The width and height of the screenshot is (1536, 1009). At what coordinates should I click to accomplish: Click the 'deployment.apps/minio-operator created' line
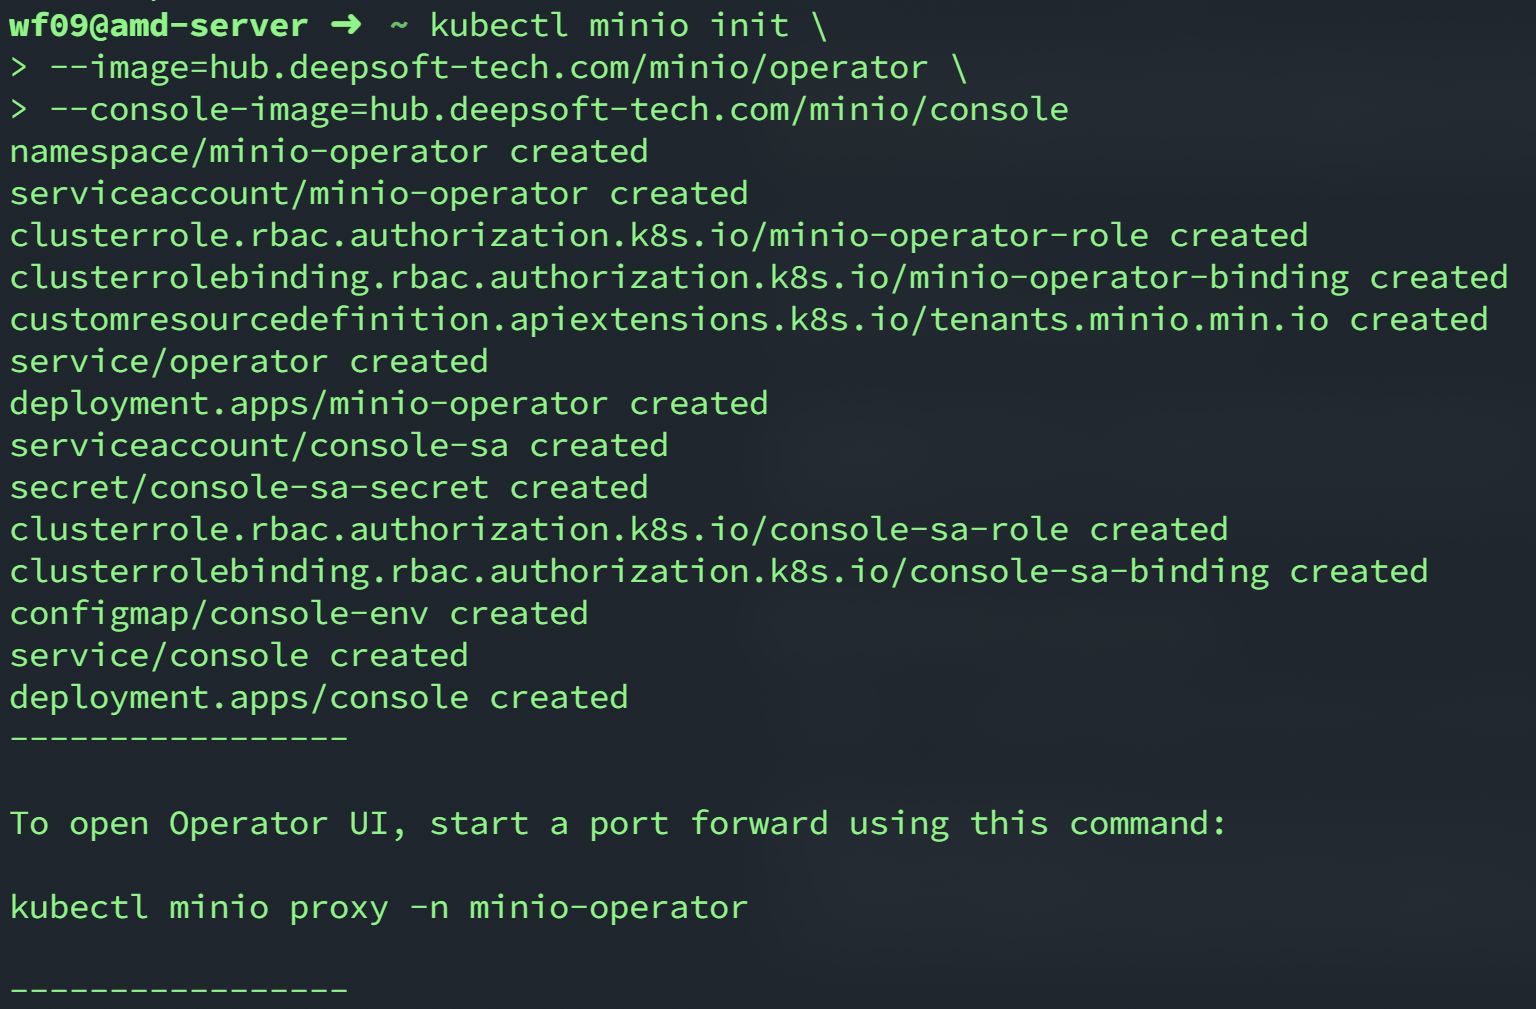coord(389,404)
